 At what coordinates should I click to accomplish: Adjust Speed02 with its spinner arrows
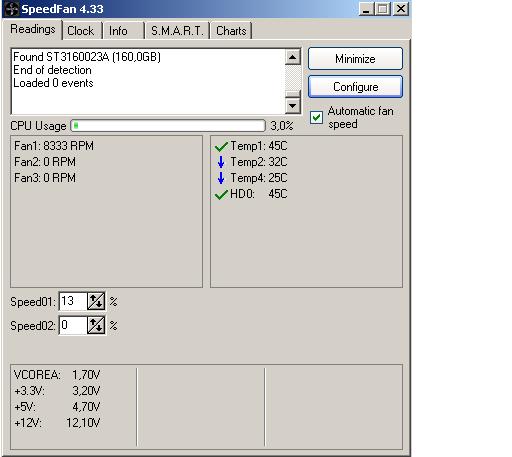[x=96, y=325]
